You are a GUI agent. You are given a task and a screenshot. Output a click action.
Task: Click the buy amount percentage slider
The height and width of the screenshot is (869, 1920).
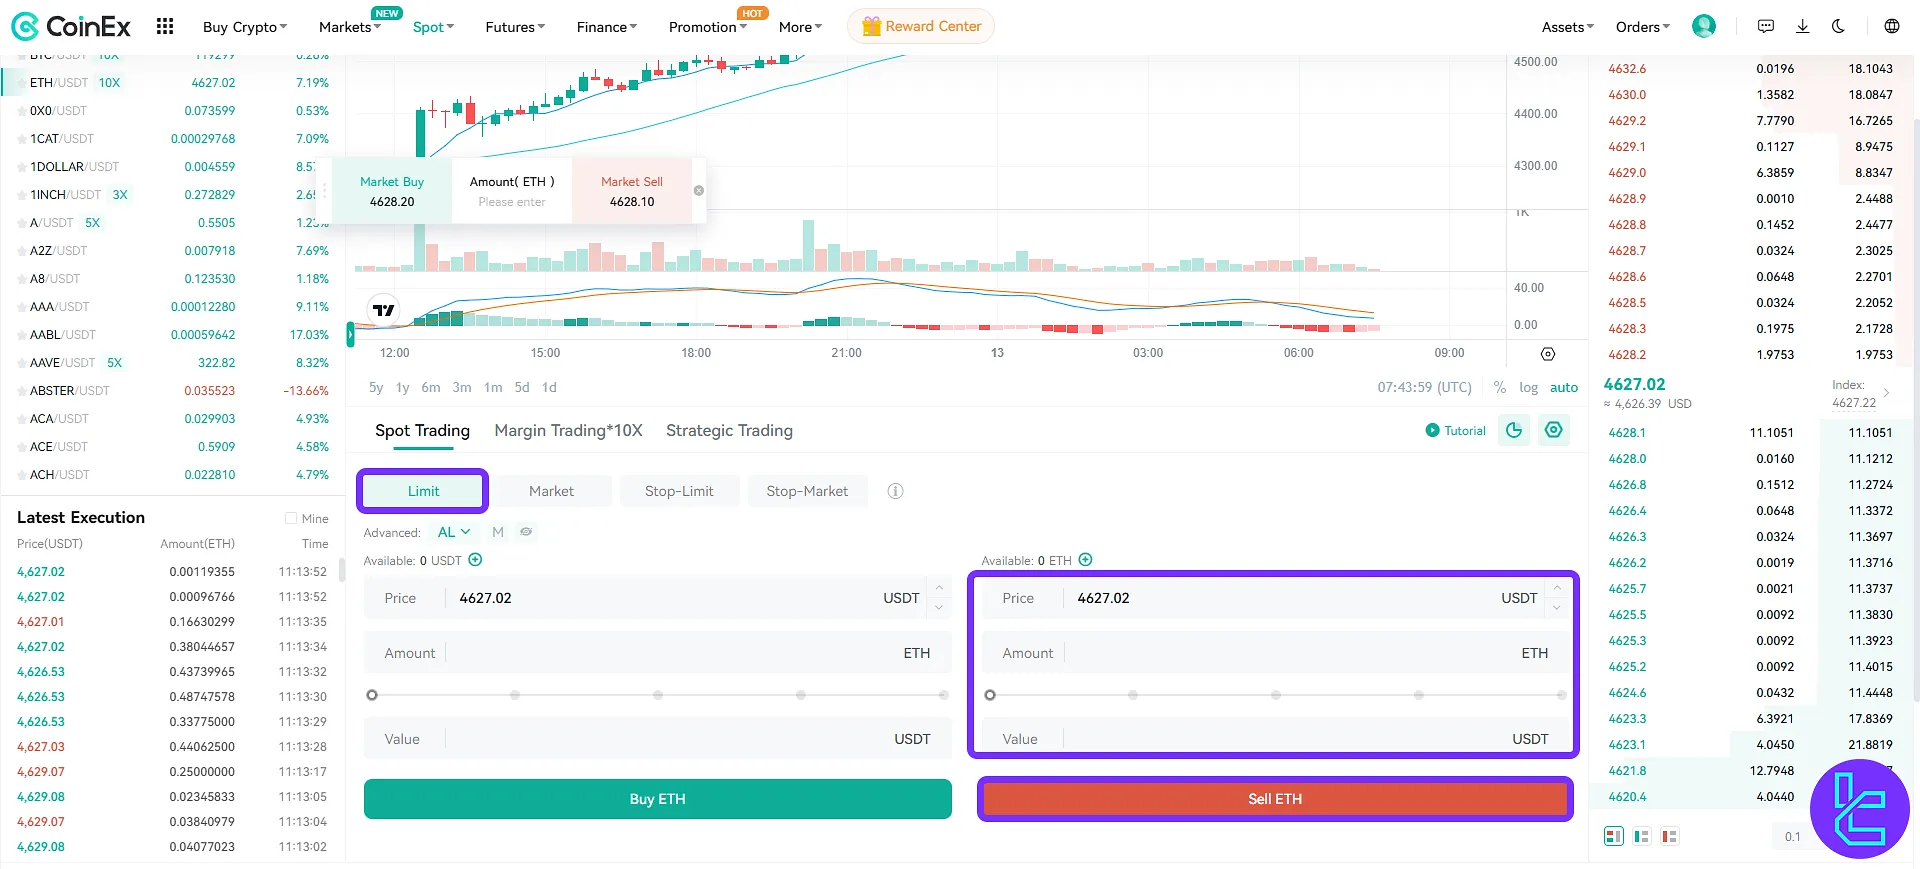point(658,695)
